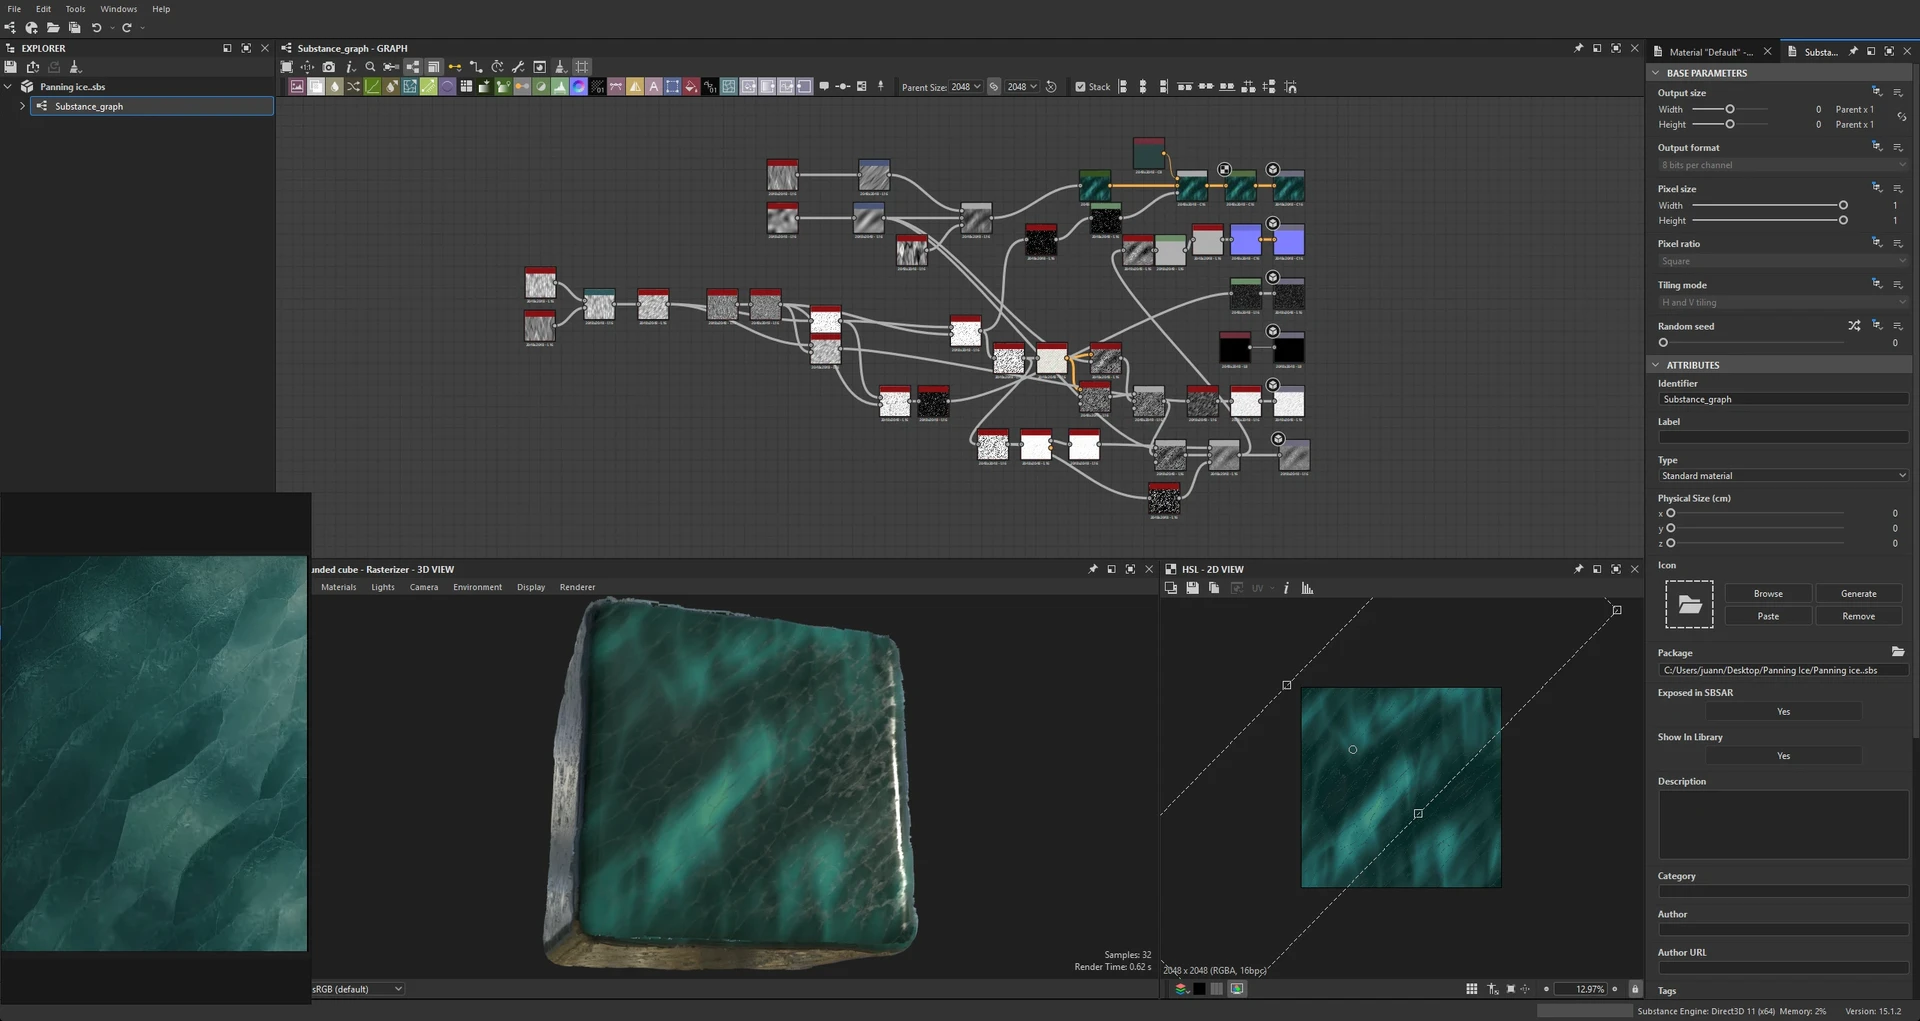Open the sRGB (default) color space dropdown

pyautogui.click(x=357, y=989)
